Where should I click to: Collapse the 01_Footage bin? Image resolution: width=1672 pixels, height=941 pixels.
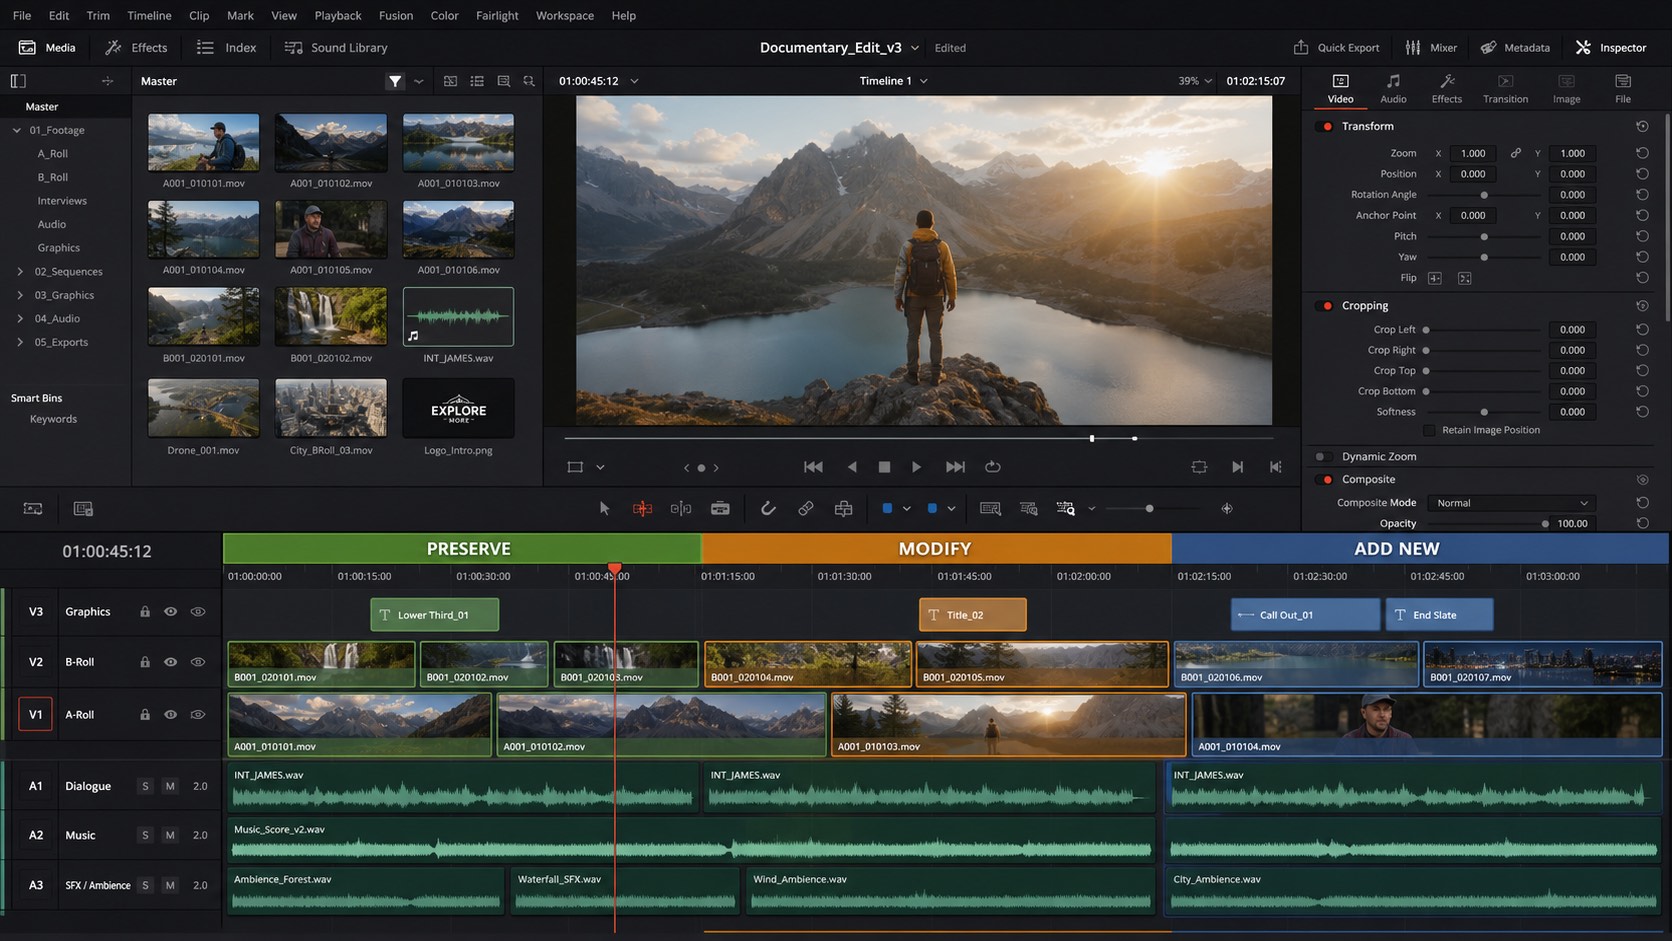point(17,130)
